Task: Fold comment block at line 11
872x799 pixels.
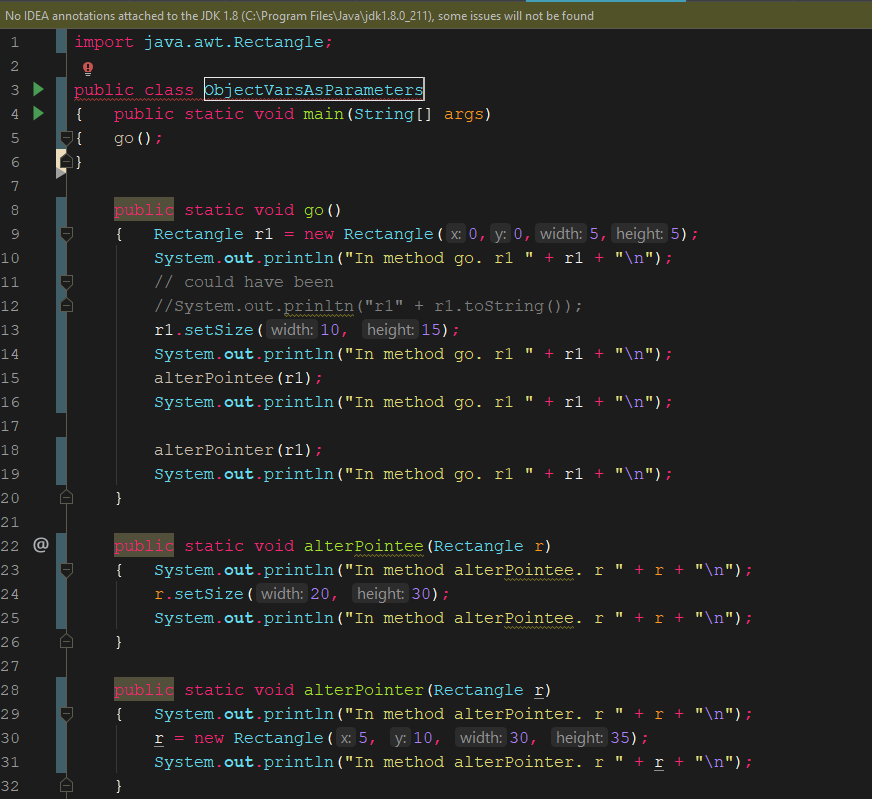Action: click(66, 281)
